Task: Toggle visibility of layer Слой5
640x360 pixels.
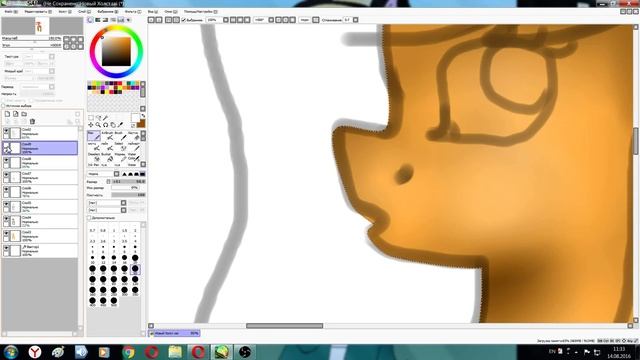Action: [6, 204]
